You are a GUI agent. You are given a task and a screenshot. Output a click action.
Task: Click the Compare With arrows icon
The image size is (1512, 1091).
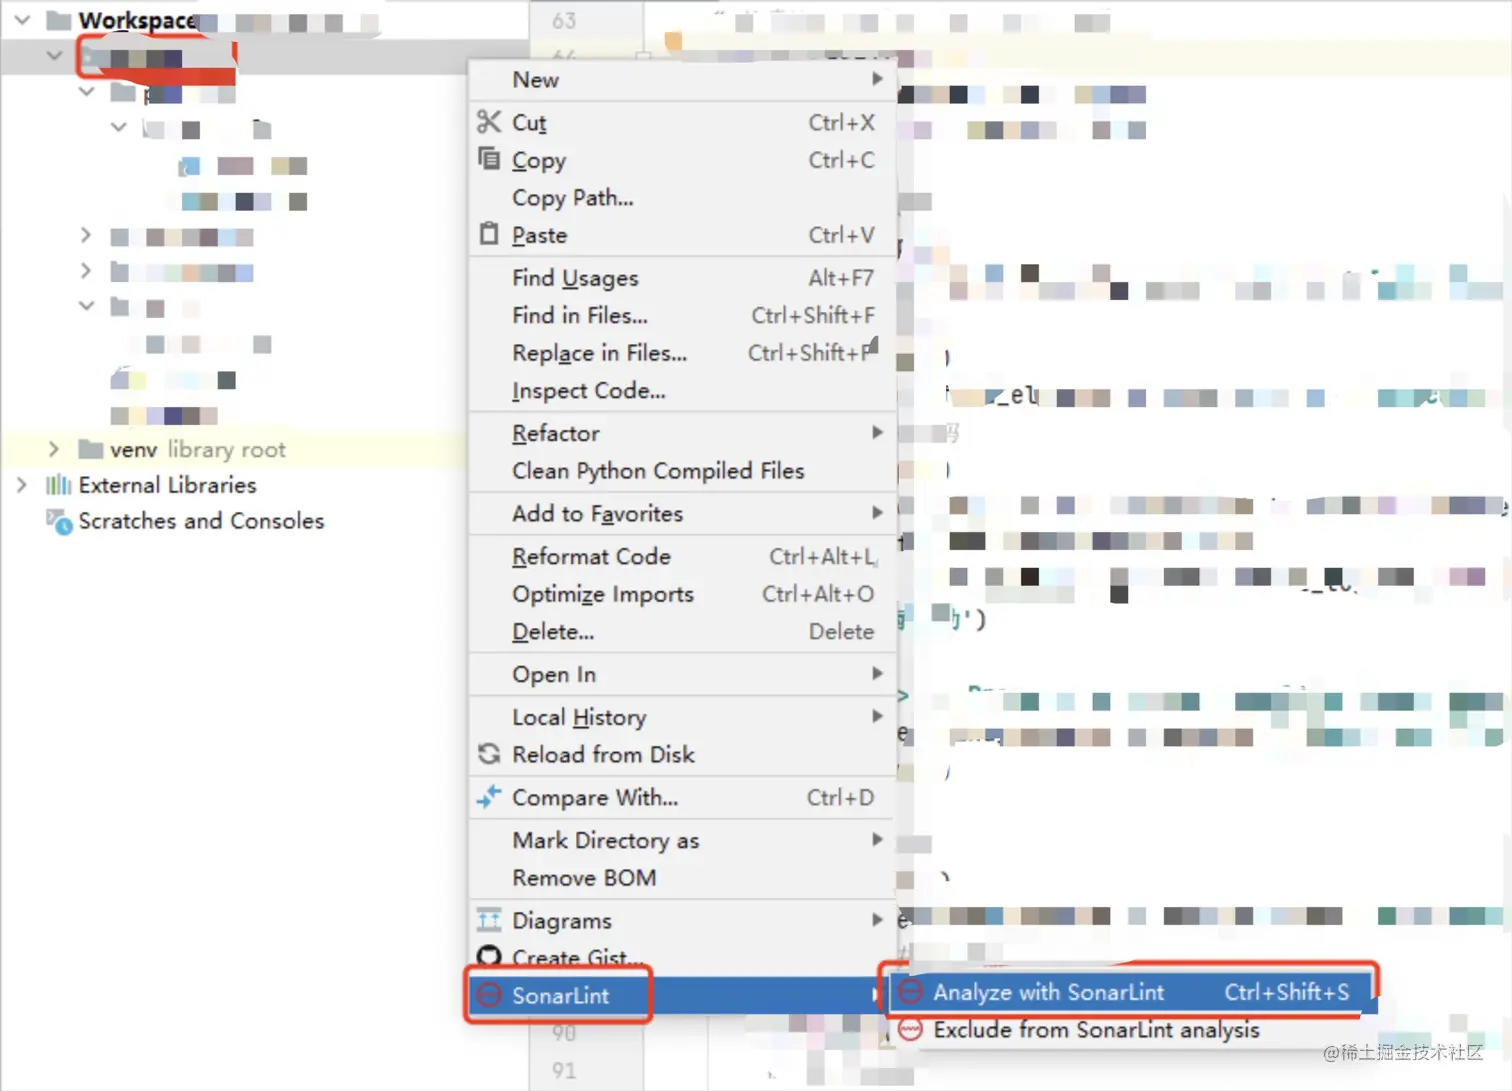[489, 797]
